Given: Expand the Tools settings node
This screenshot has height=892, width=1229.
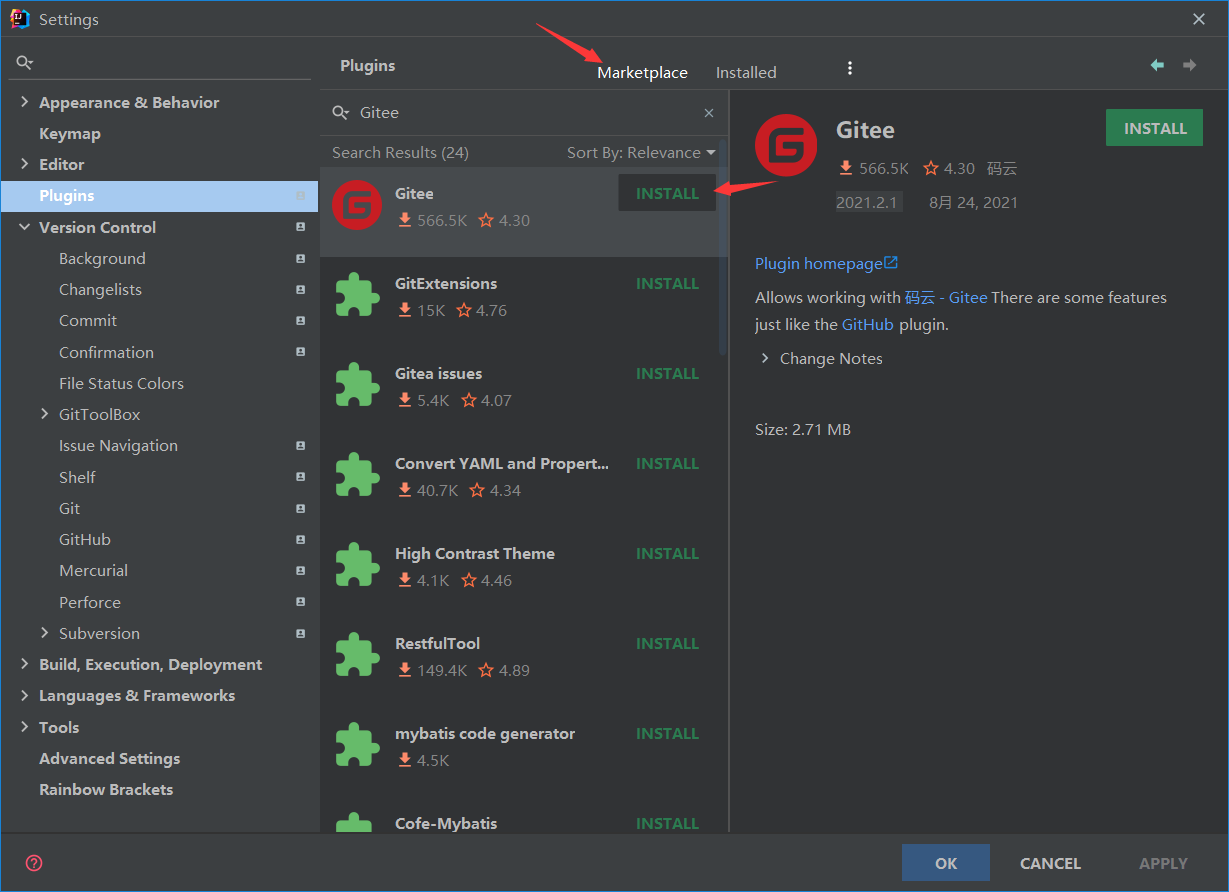Looking at the screenshot, I should pos(24,727).
